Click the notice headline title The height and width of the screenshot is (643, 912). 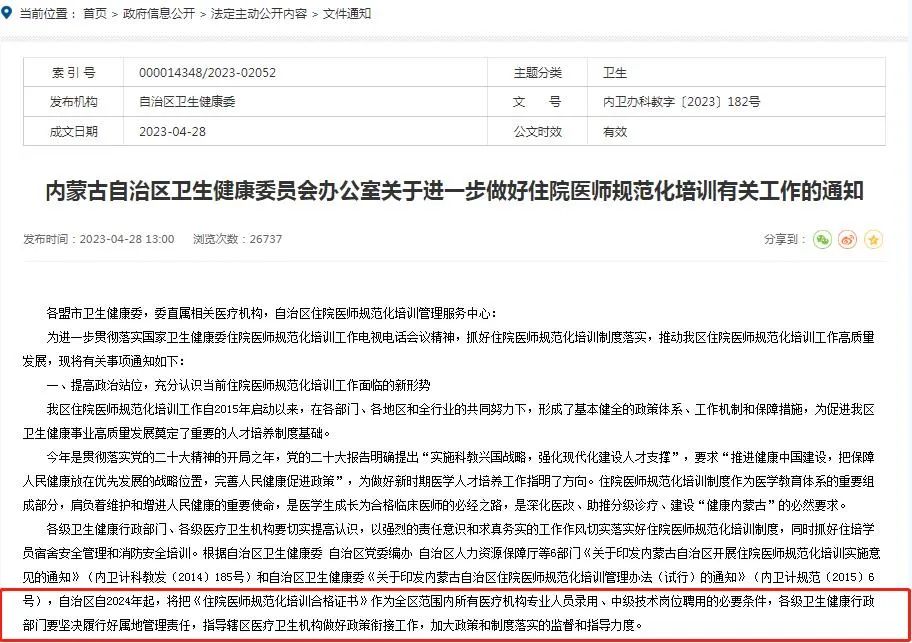click(454, 191)
